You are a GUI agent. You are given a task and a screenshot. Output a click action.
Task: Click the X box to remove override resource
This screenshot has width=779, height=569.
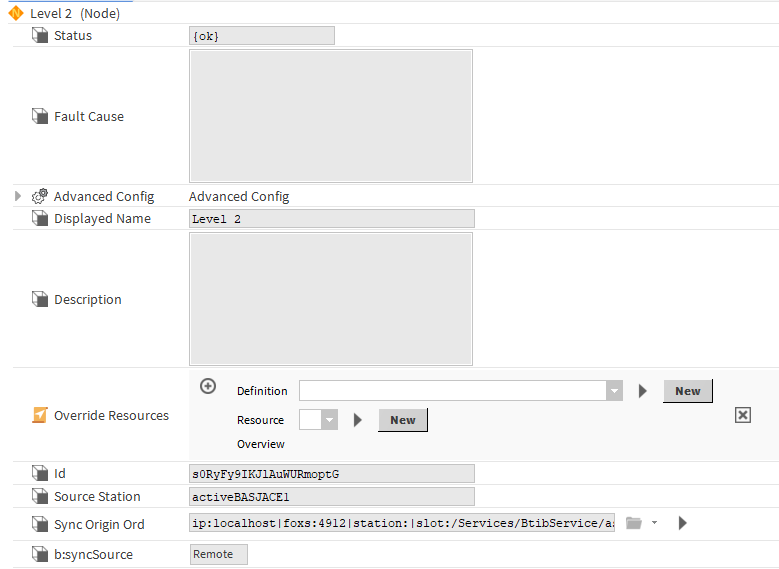[742, 415]
